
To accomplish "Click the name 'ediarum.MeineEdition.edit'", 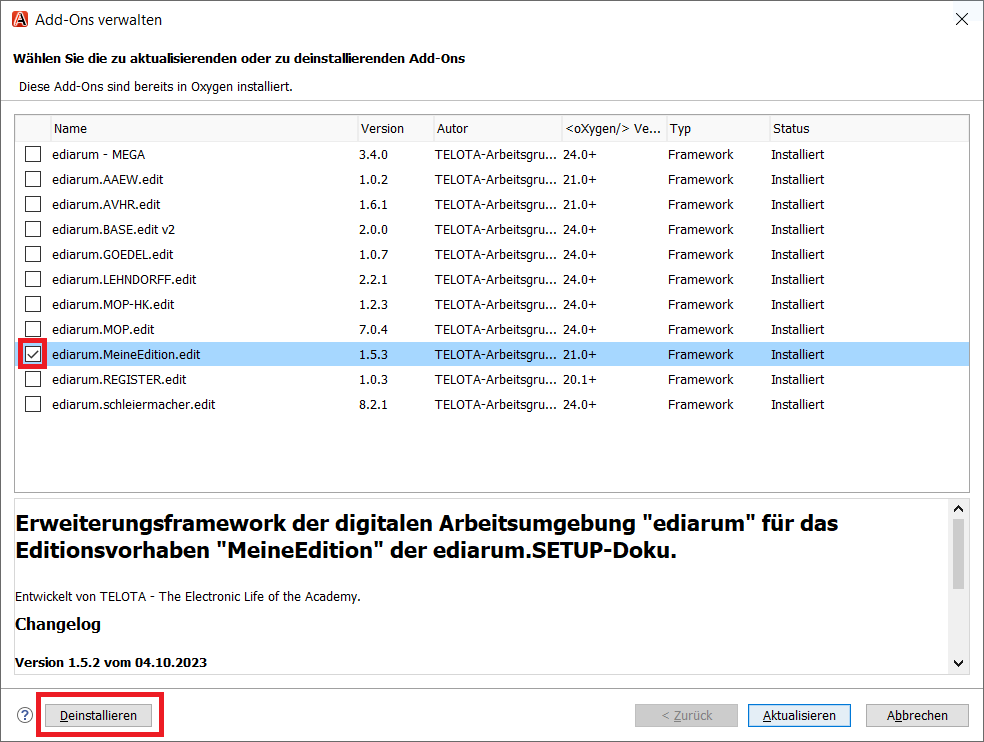I will click(126, 355).
